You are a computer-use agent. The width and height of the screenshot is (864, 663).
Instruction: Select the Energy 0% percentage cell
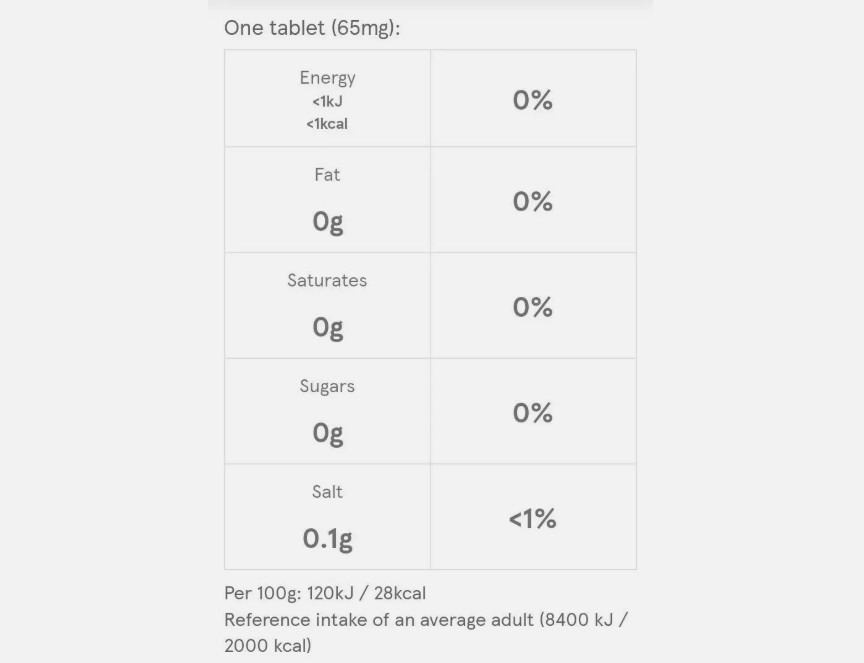[x=532, y=100]
